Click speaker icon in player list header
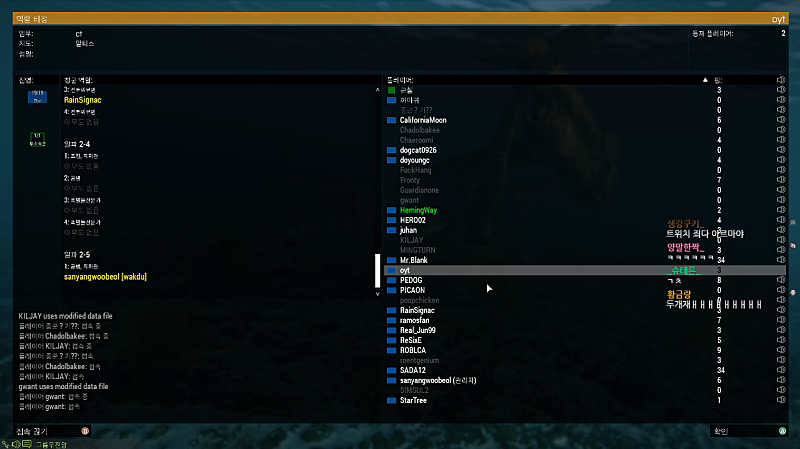800x449 pixels. coord(781,80)
